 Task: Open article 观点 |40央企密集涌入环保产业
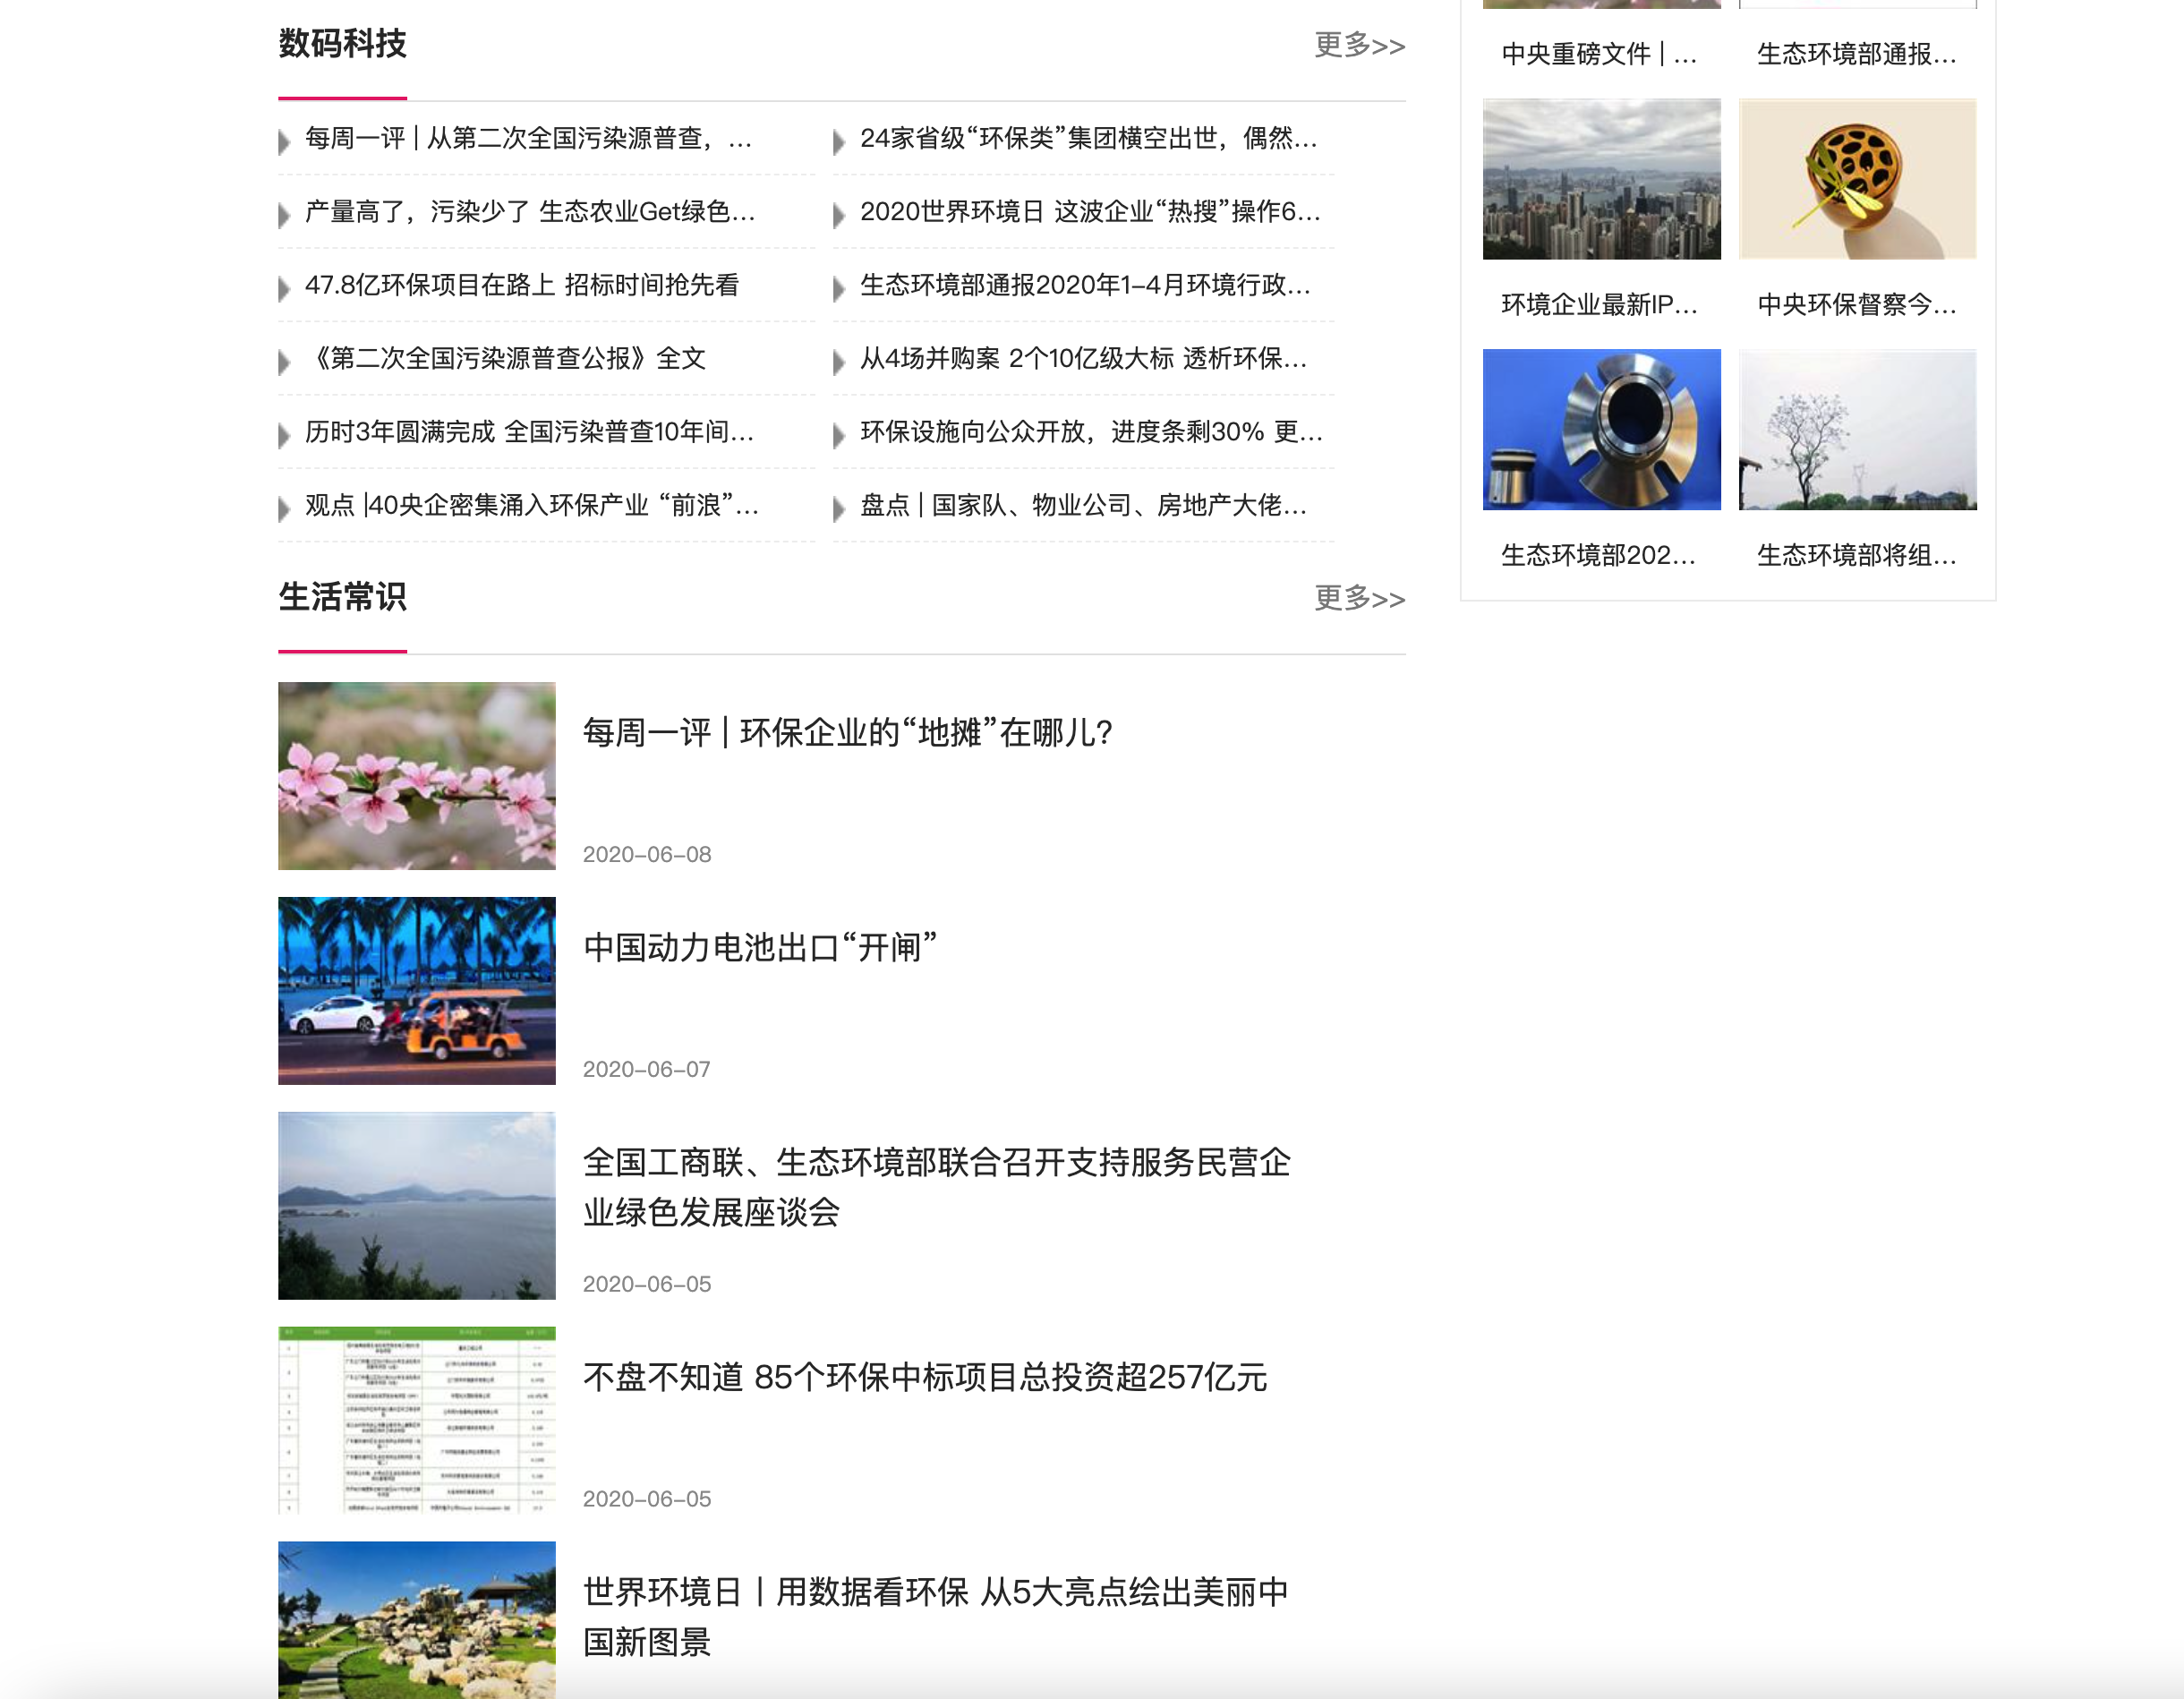[x=532, y=505]
